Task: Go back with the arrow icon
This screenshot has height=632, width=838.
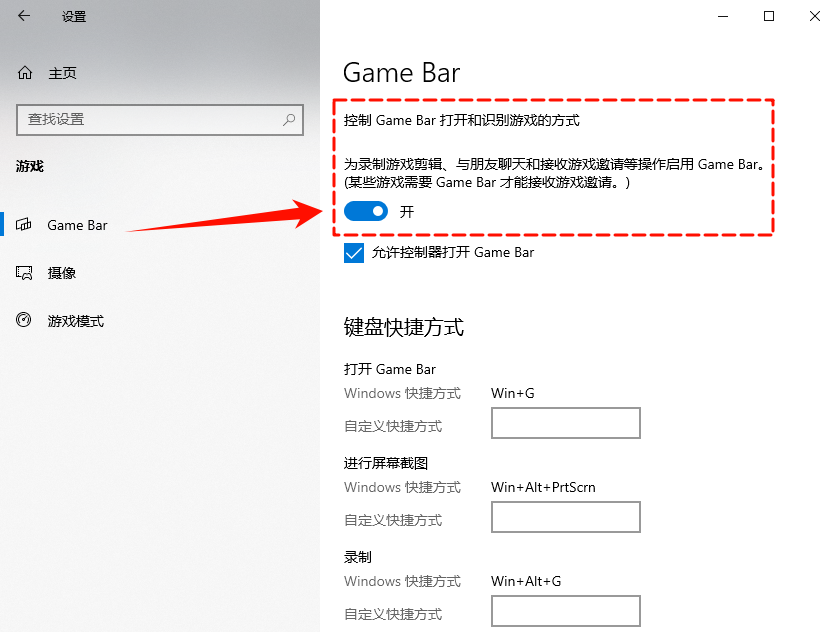Action: coord(24,16)
